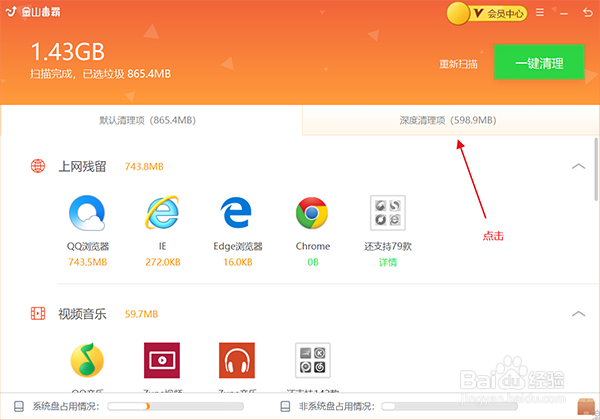
Task: Click the 重新扫描 rescan link
Action: tap(458, 63)
